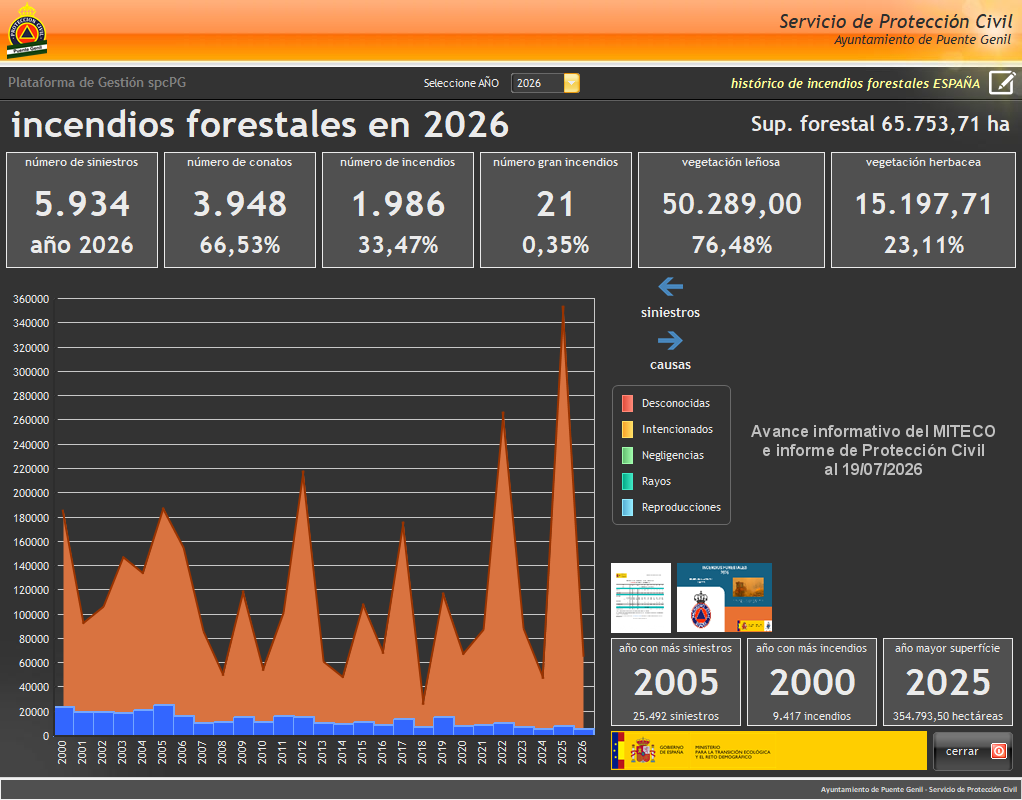Click the Negligencias legend label
The height and width of the screenshot is (800, 1022).
673,456
